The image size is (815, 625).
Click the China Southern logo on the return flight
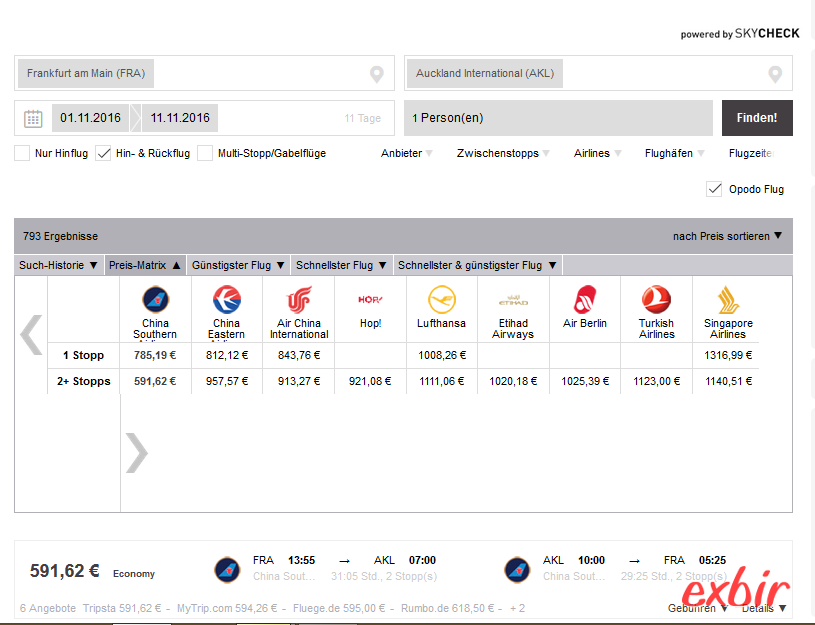coord(517,569)
